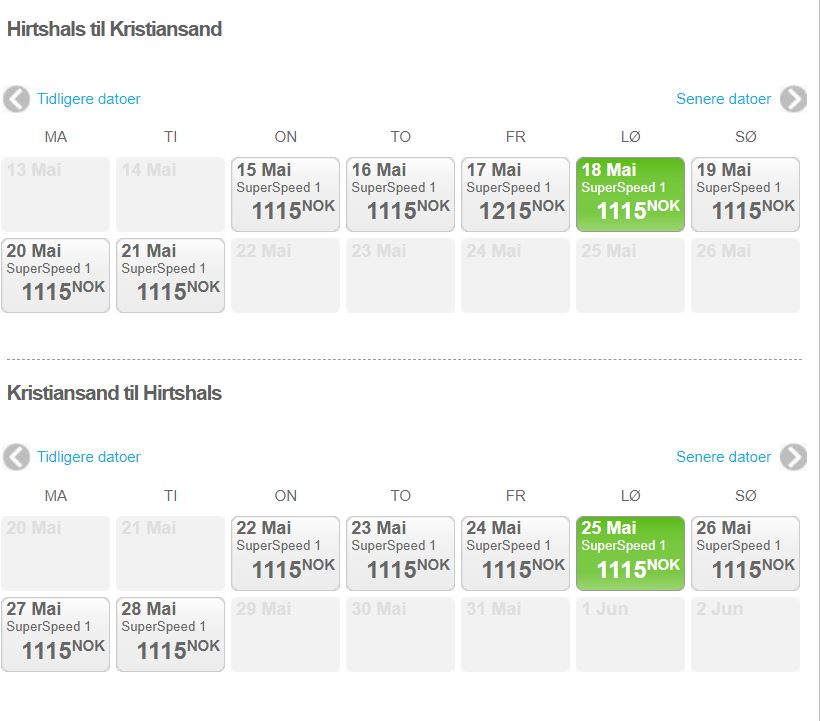The height and width of the screenshot is (721, 820).
Task: Click next dates arrow for Hirtshals to Kristiansand
Action: 793,99
